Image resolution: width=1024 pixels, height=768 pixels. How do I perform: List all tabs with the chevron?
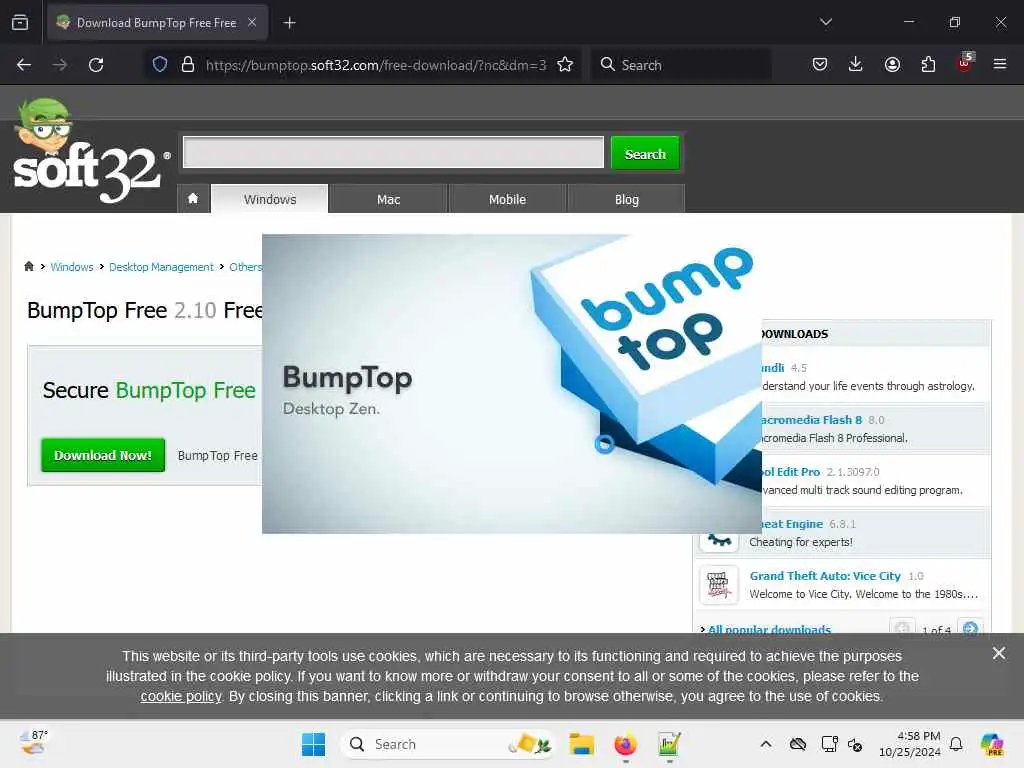click(826, 22)
